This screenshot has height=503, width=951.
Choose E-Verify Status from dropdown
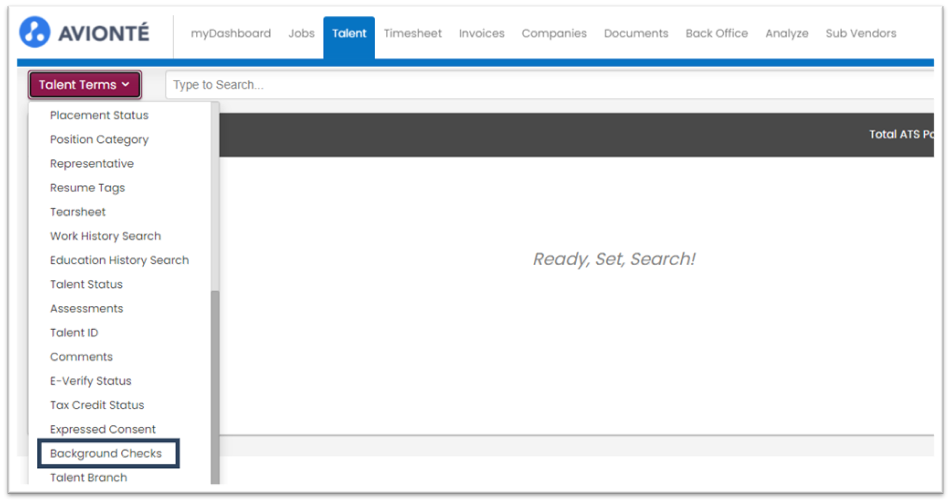click(x=90, y=381)
